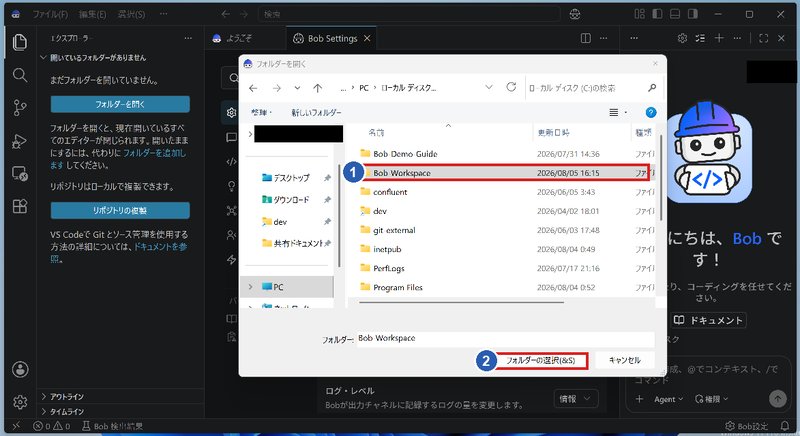Expand the address bar path dropdown
The image size is (800, 436).
coord(489,88)
